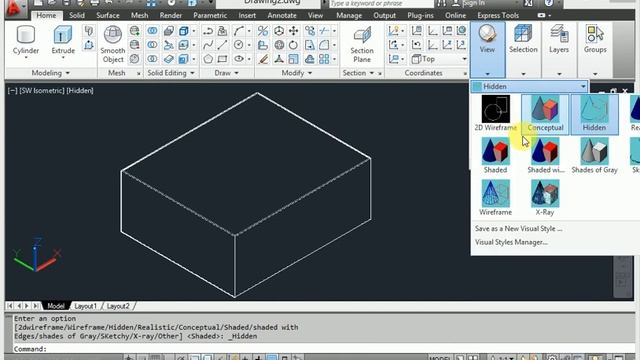640x360 pixels.
Task: Select the Rectangle draw tool
Action: coord(223,59)
